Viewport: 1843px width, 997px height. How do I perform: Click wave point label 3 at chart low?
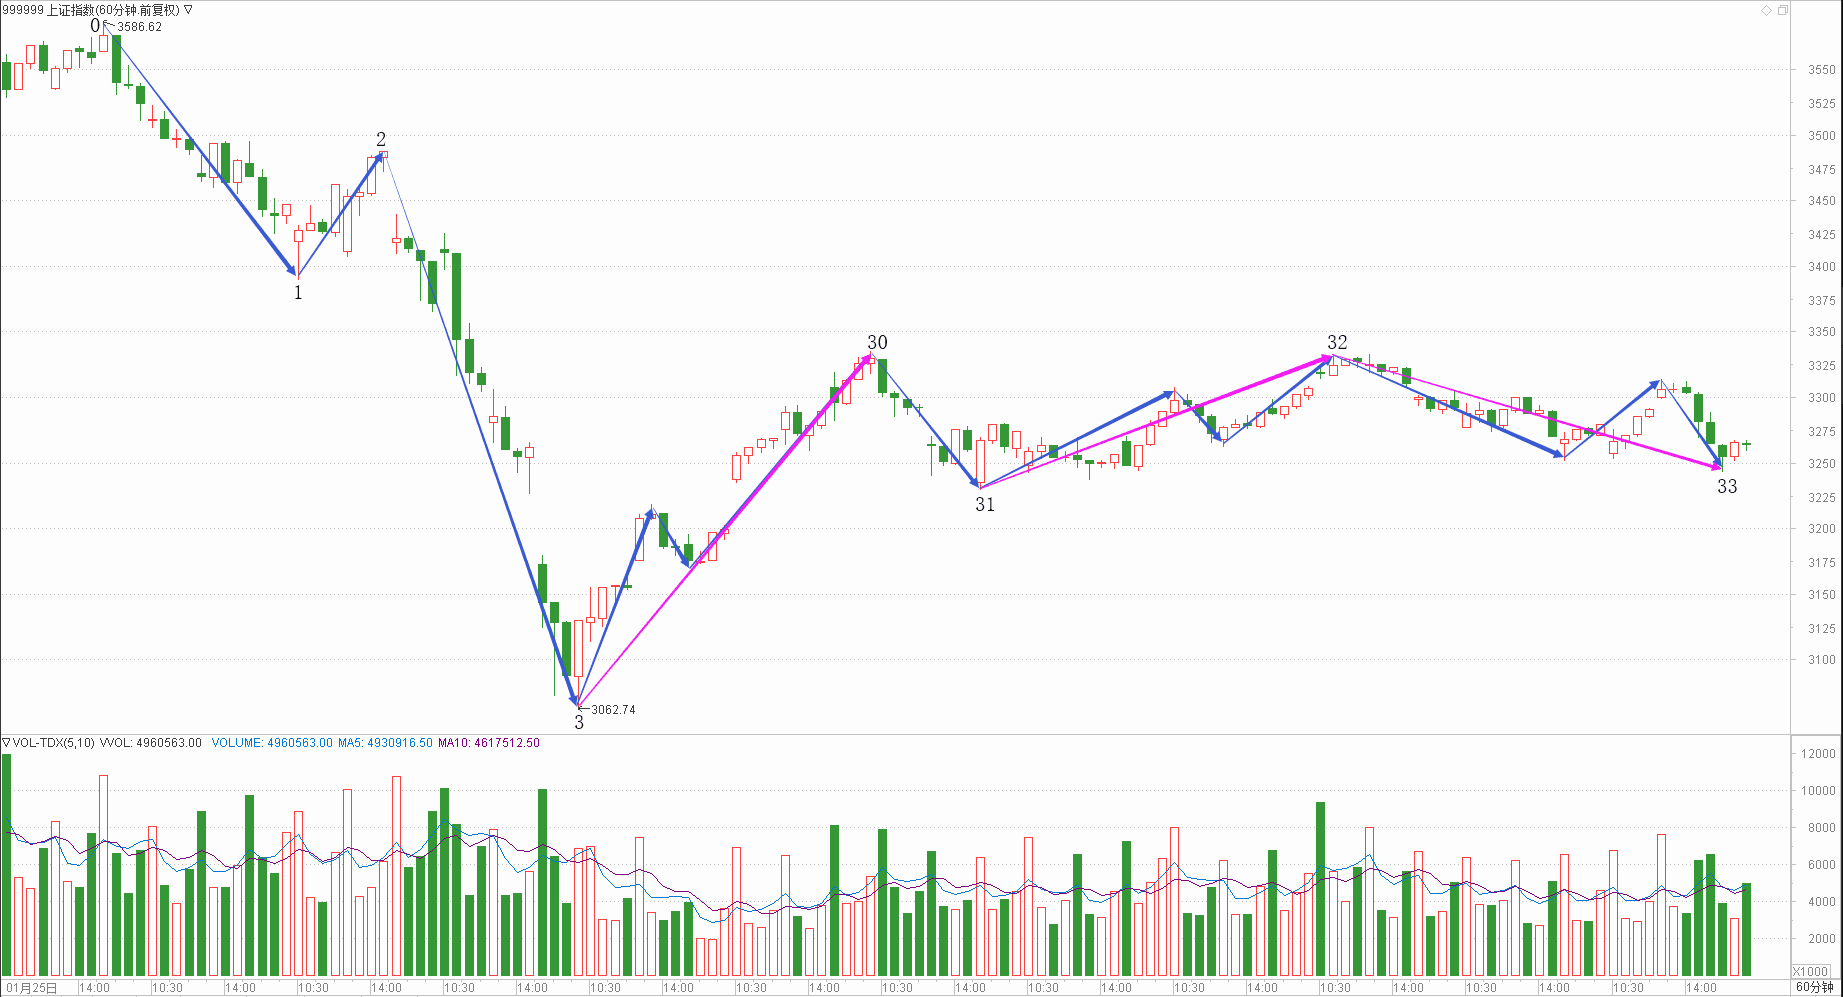(579, 722)
